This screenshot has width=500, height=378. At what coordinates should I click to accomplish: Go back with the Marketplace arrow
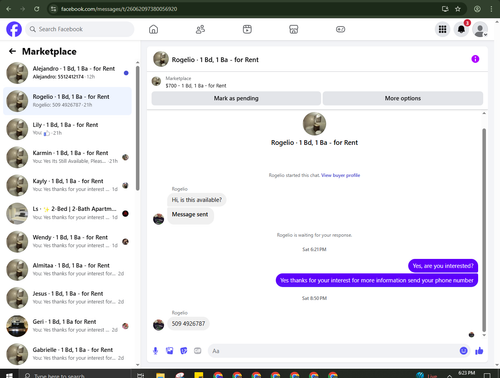12,51
